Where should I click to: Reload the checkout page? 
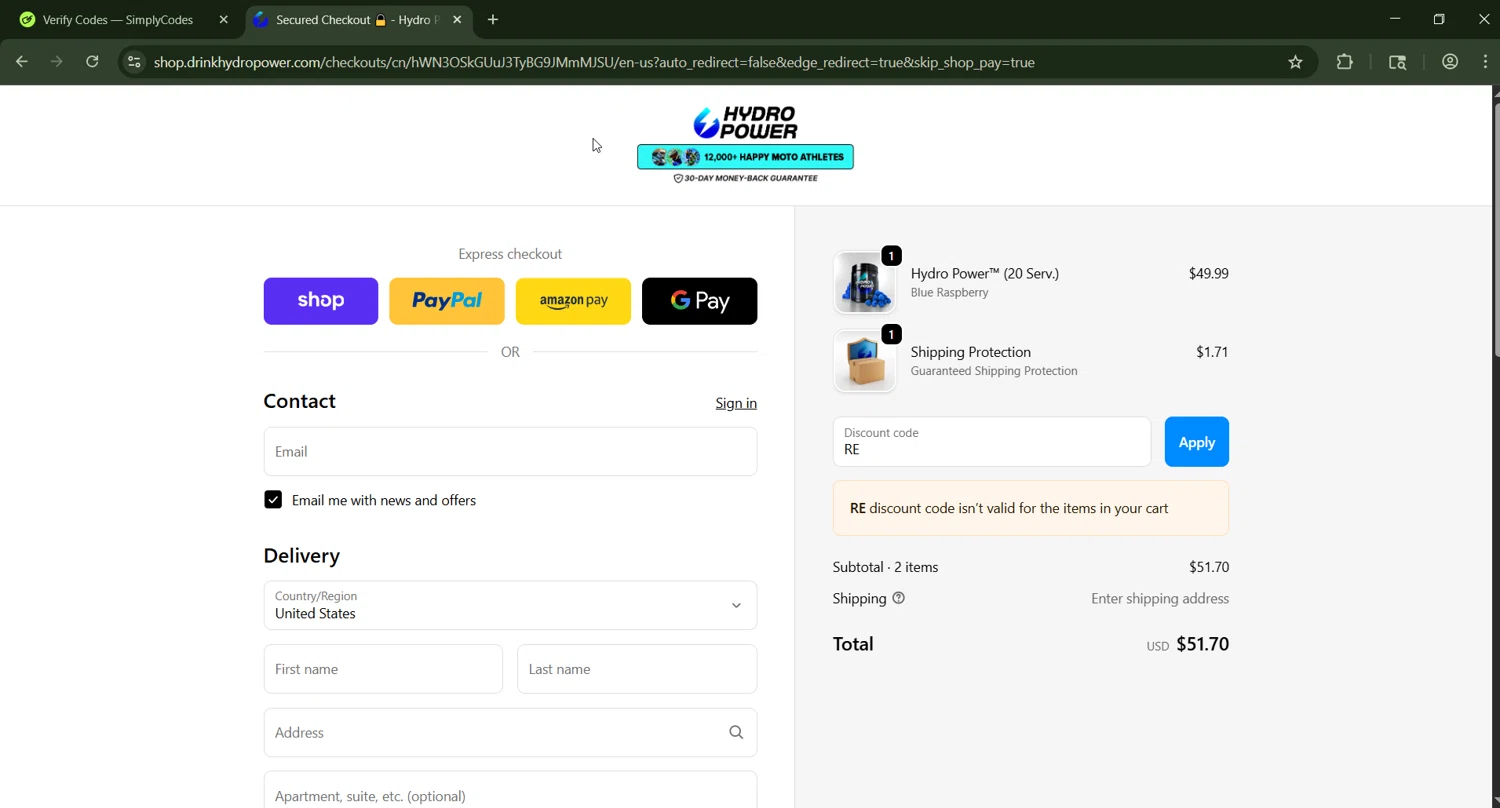click(92, 62)
